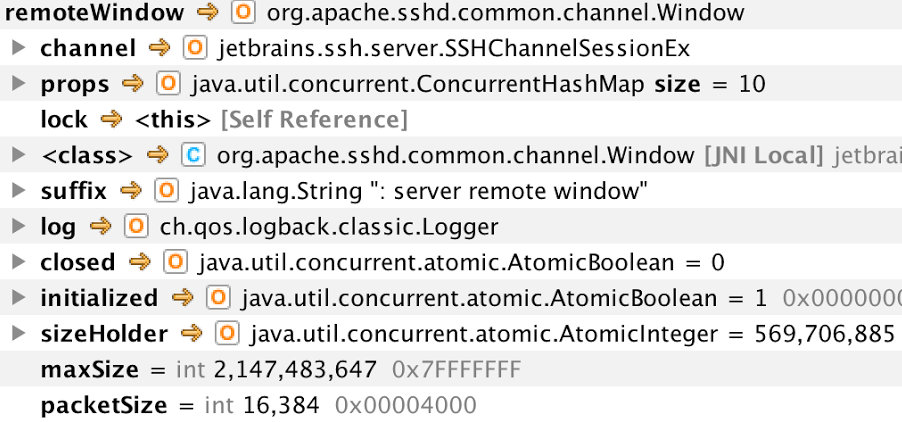Viewport: 902px width, 422px height.
Task: Click the suffix String object icon
Action: (166, 191)
